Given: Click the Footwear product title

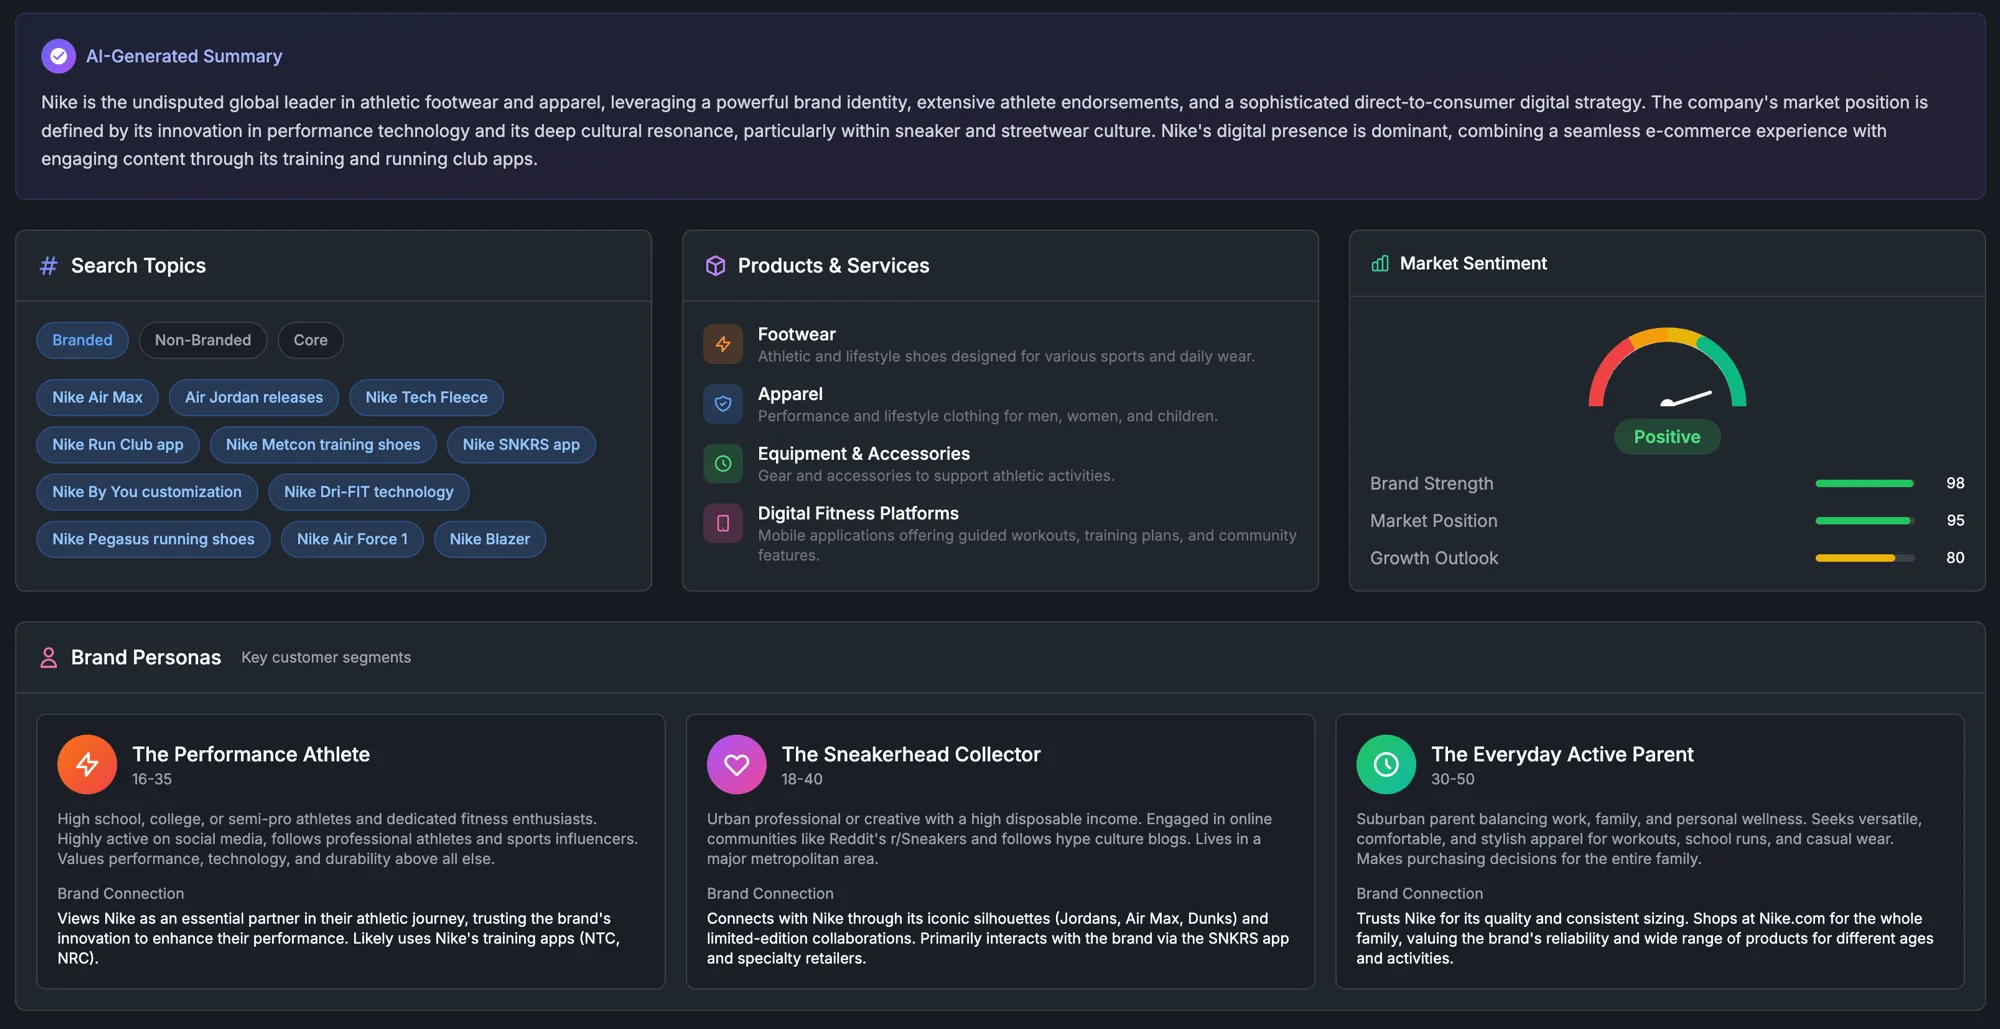Looking at the screenshot, I should [796, 335].
